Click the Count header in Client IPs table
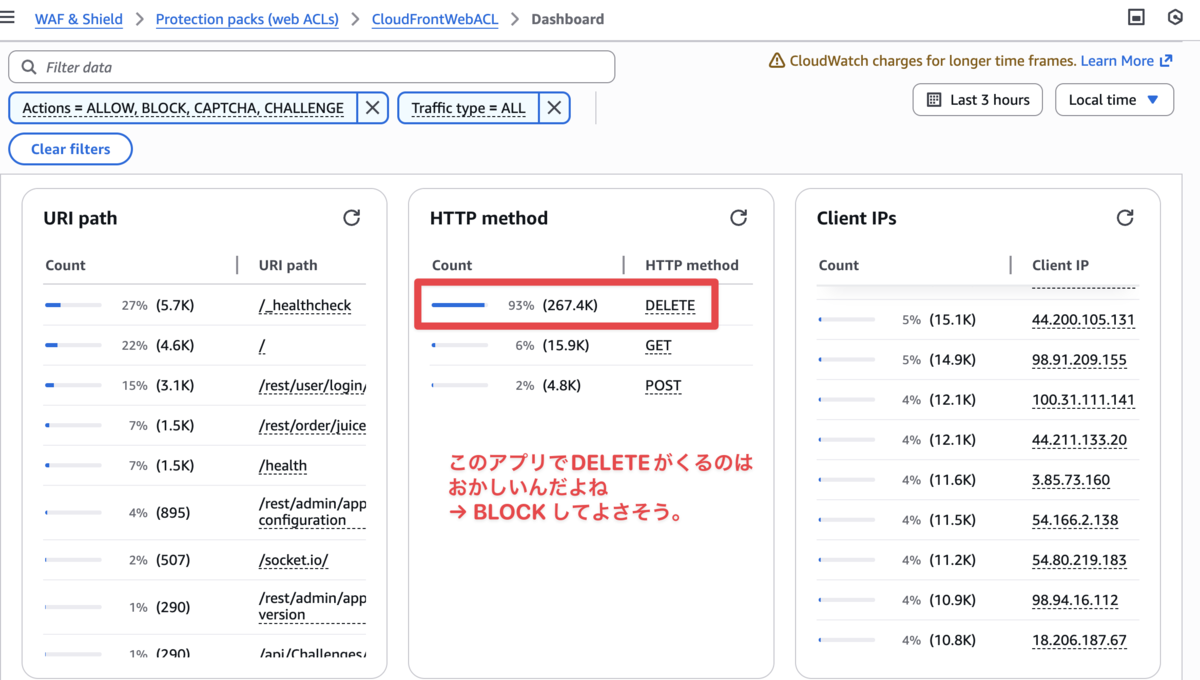1200x680 pixels. (x=839, y=265)
